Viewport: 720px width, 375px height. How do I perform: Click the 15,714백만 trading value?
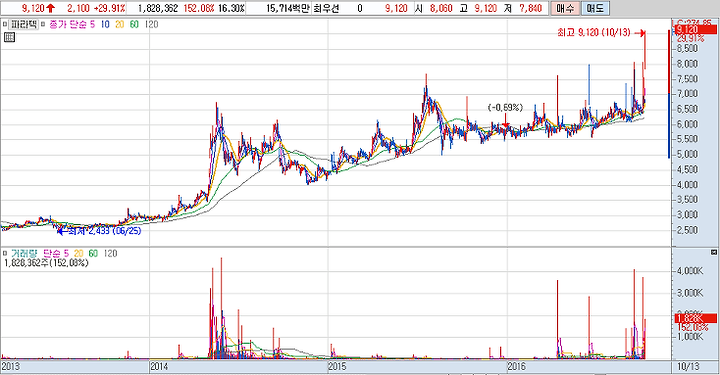tap(287, 8)
